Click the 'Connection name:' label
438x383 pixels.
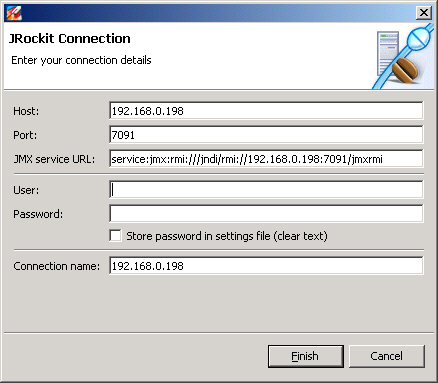(x=57, y=266)
